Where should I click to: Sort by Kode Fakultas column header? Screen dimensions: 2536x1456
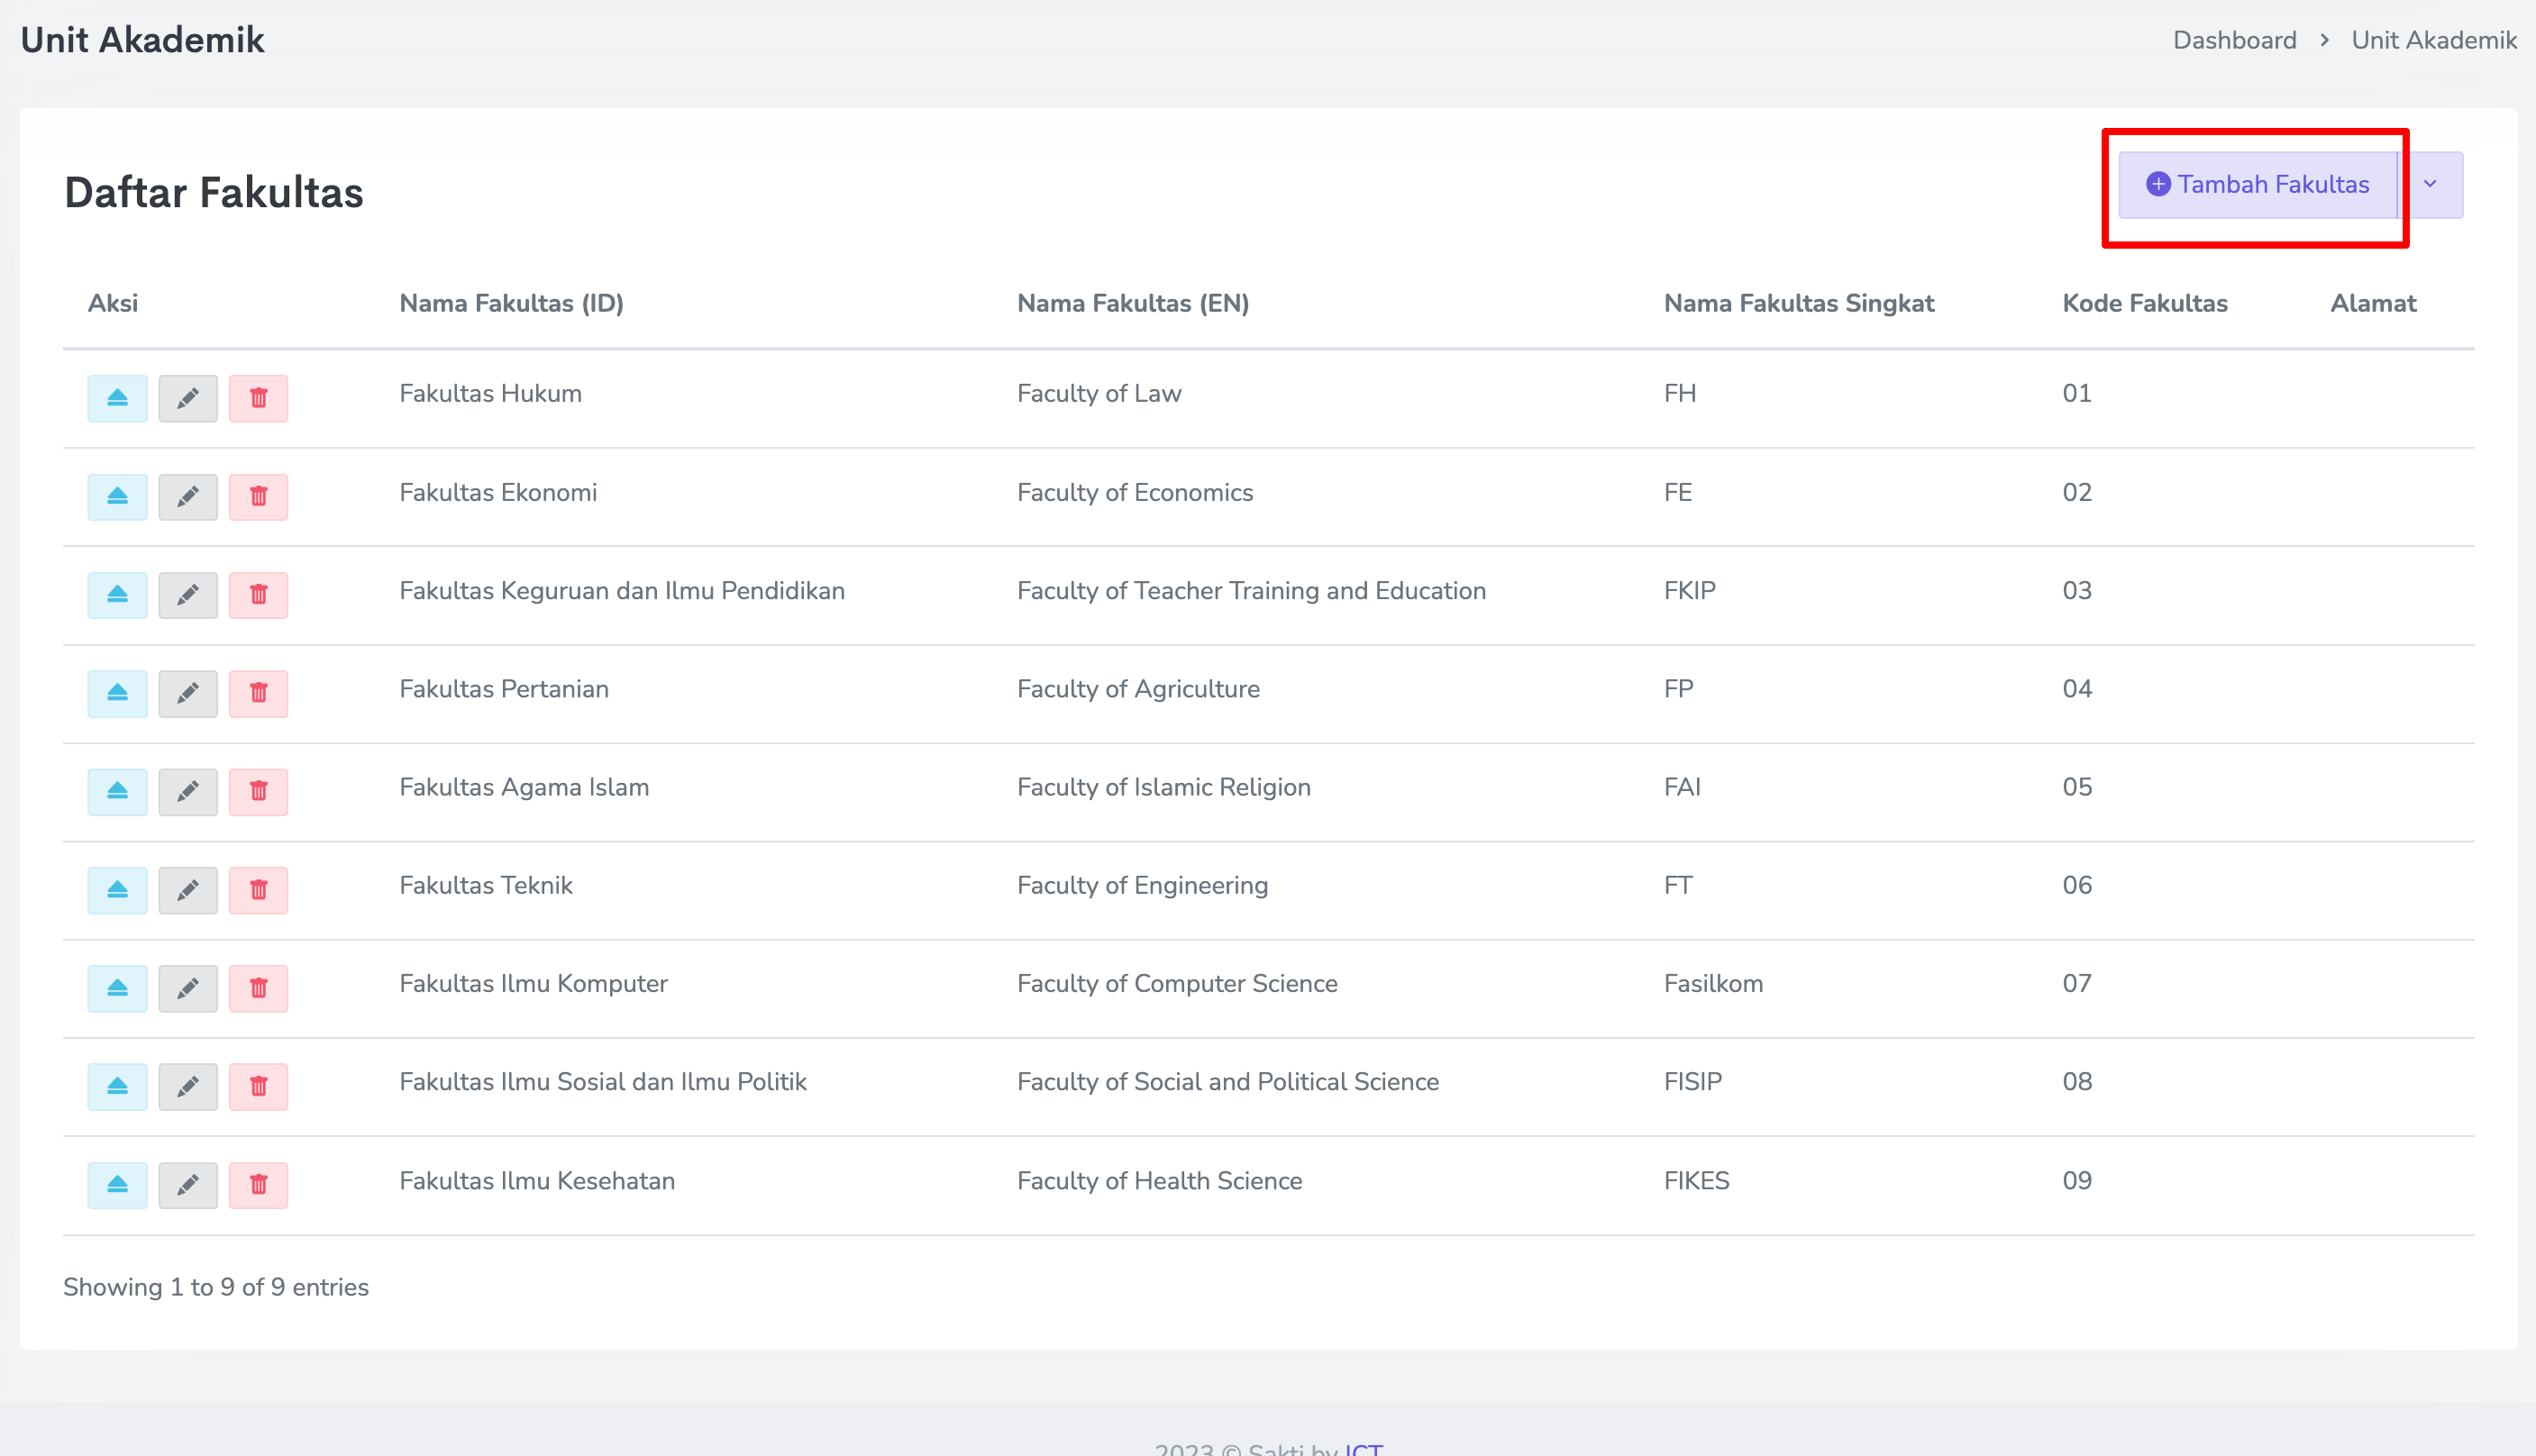click(x=2144, y=303)
